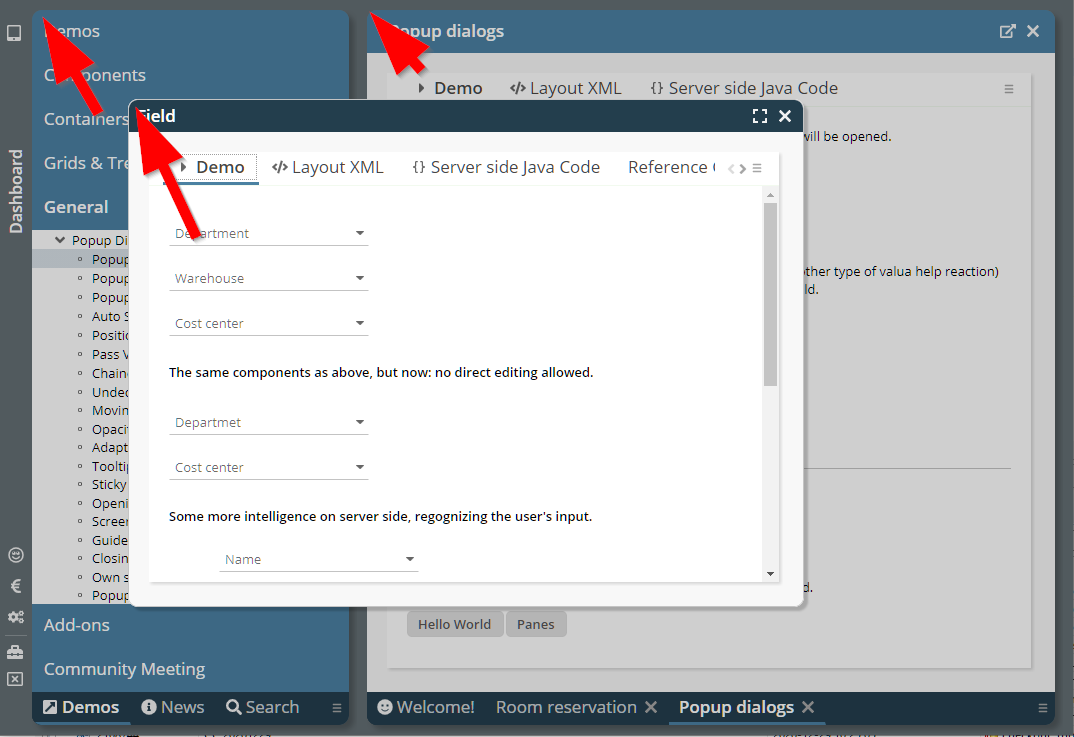Image resolution: width=1074 pixels, height=737 pixels.
Task: Expand the Warehouse combo box
Action: (x=360, y=279)
